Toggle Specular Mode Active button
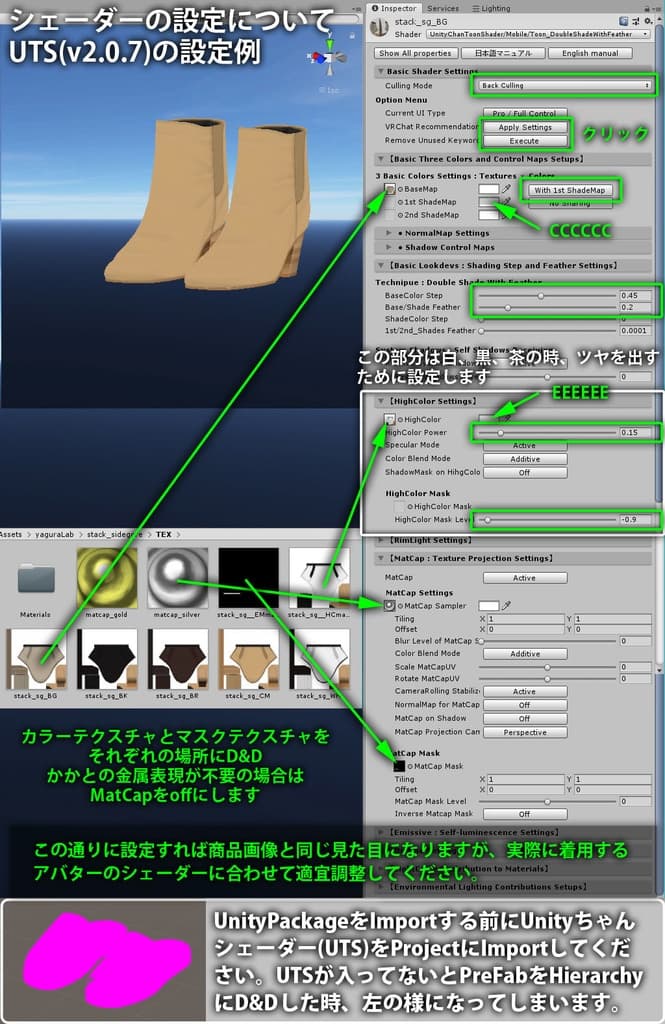This screenshot has width=665, height=1024. [525, 445]
